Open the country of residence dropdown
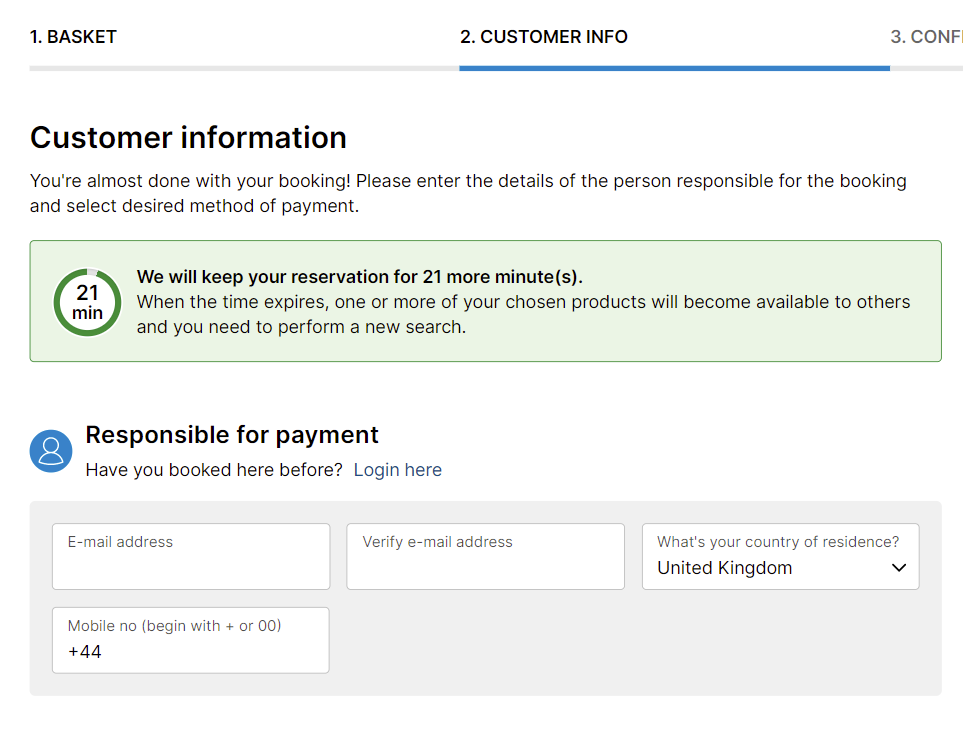 (x=781, y=557)
